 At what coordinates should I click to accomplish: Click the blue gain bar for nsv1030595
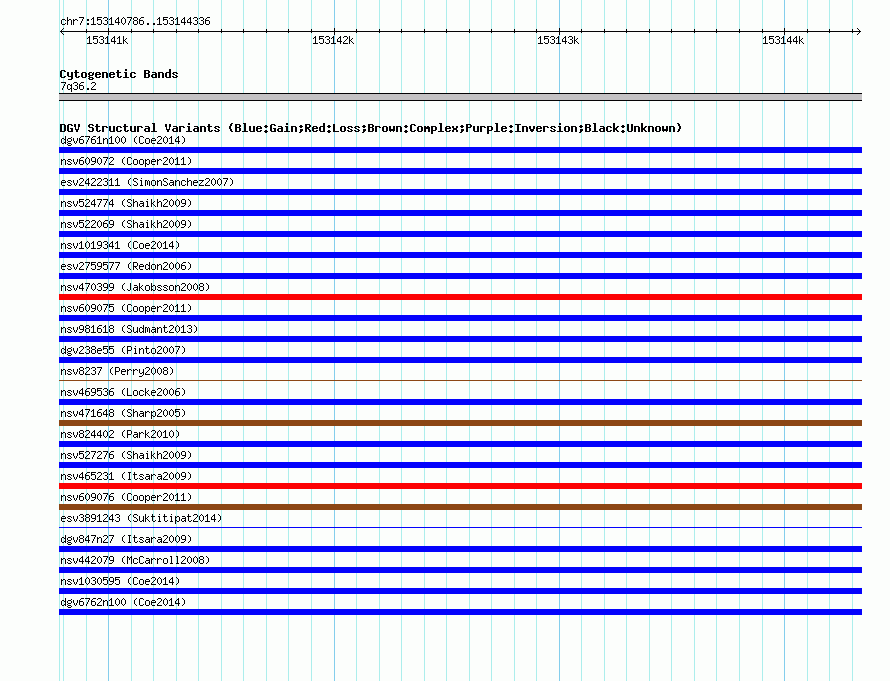[x=460, y=591]
